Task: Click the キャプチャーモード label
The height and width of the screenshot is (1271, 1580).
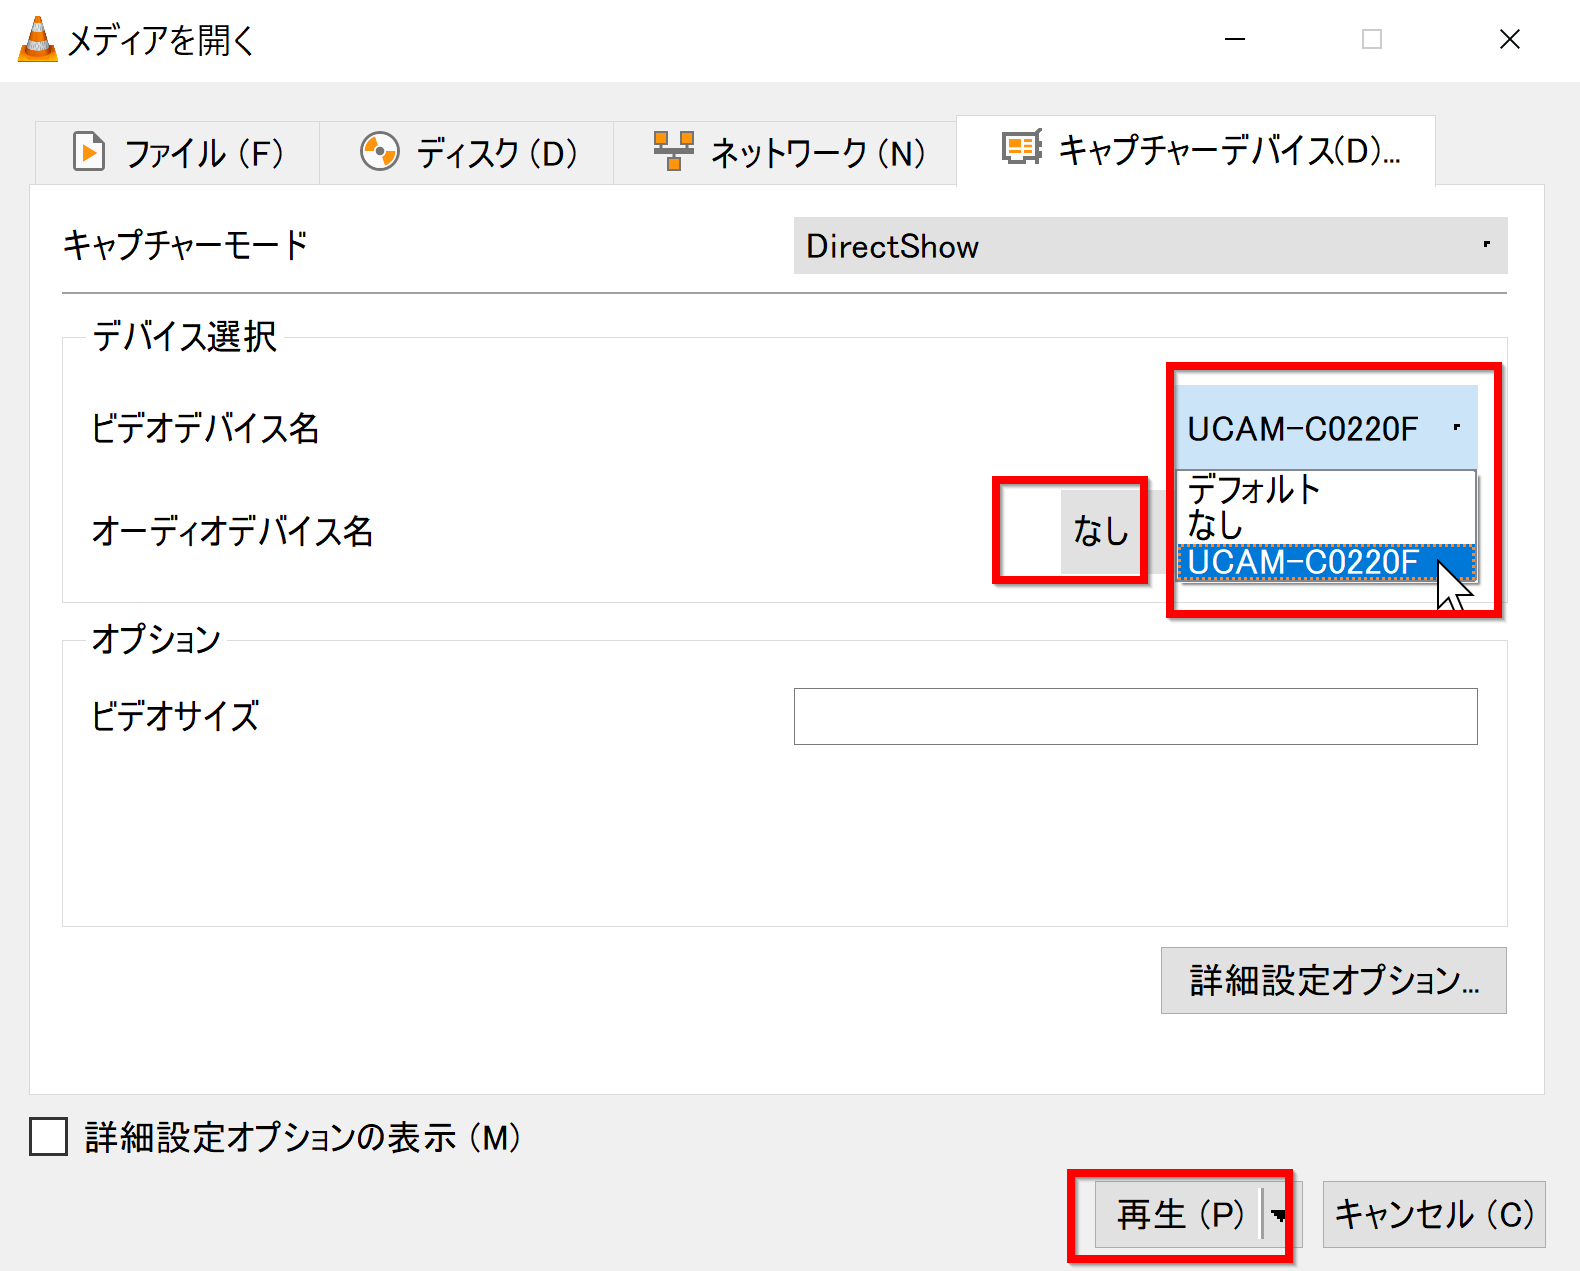Action: point(185,245)
